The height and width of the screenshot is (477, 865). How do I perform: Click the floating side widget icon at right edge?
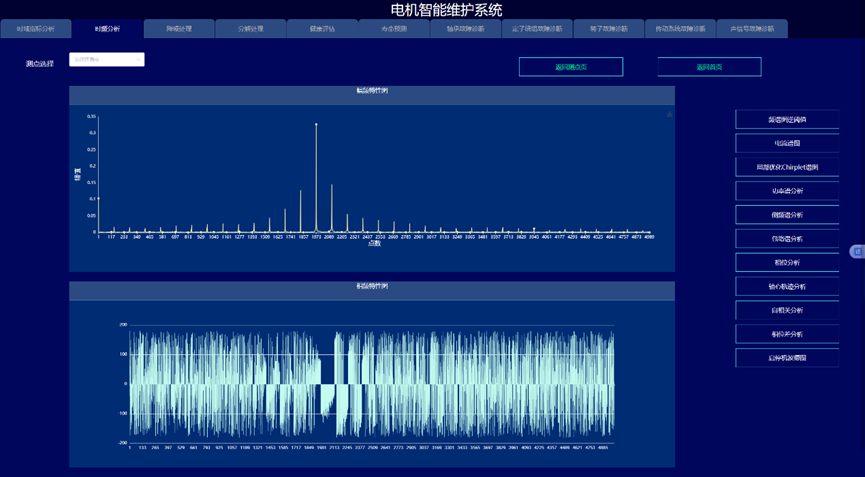pos(857,252)
